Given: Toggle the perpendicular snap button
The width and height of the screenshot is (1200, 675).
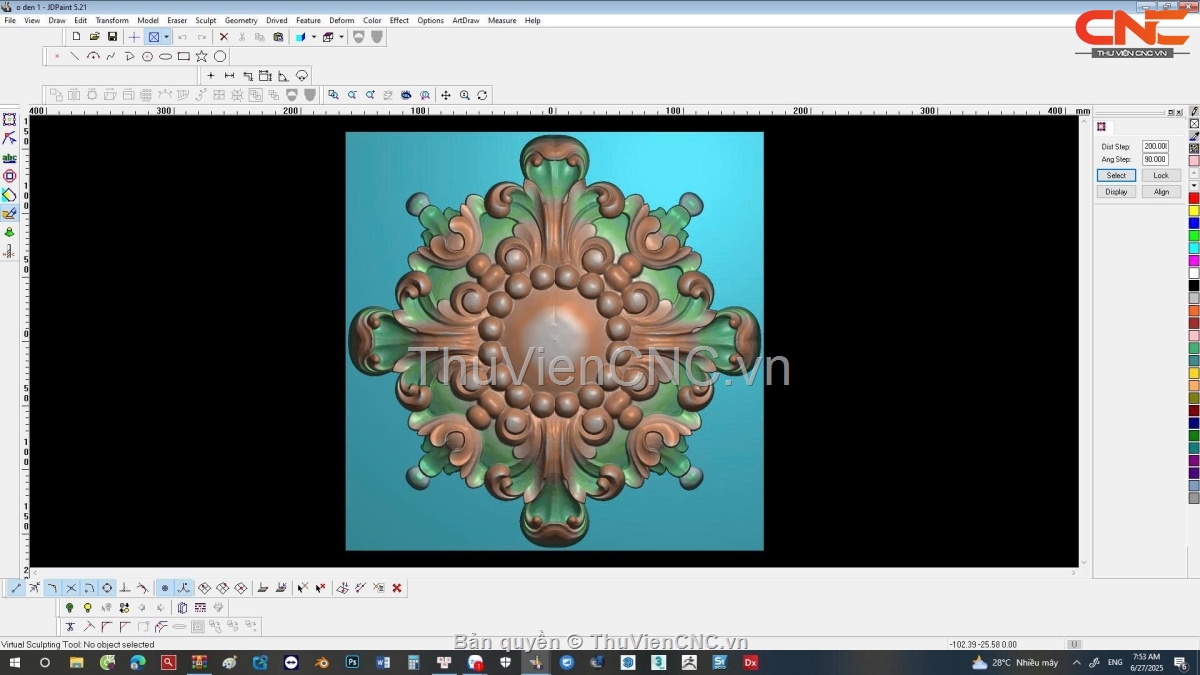Looking at the screenshot, I should tap(125, 588).
